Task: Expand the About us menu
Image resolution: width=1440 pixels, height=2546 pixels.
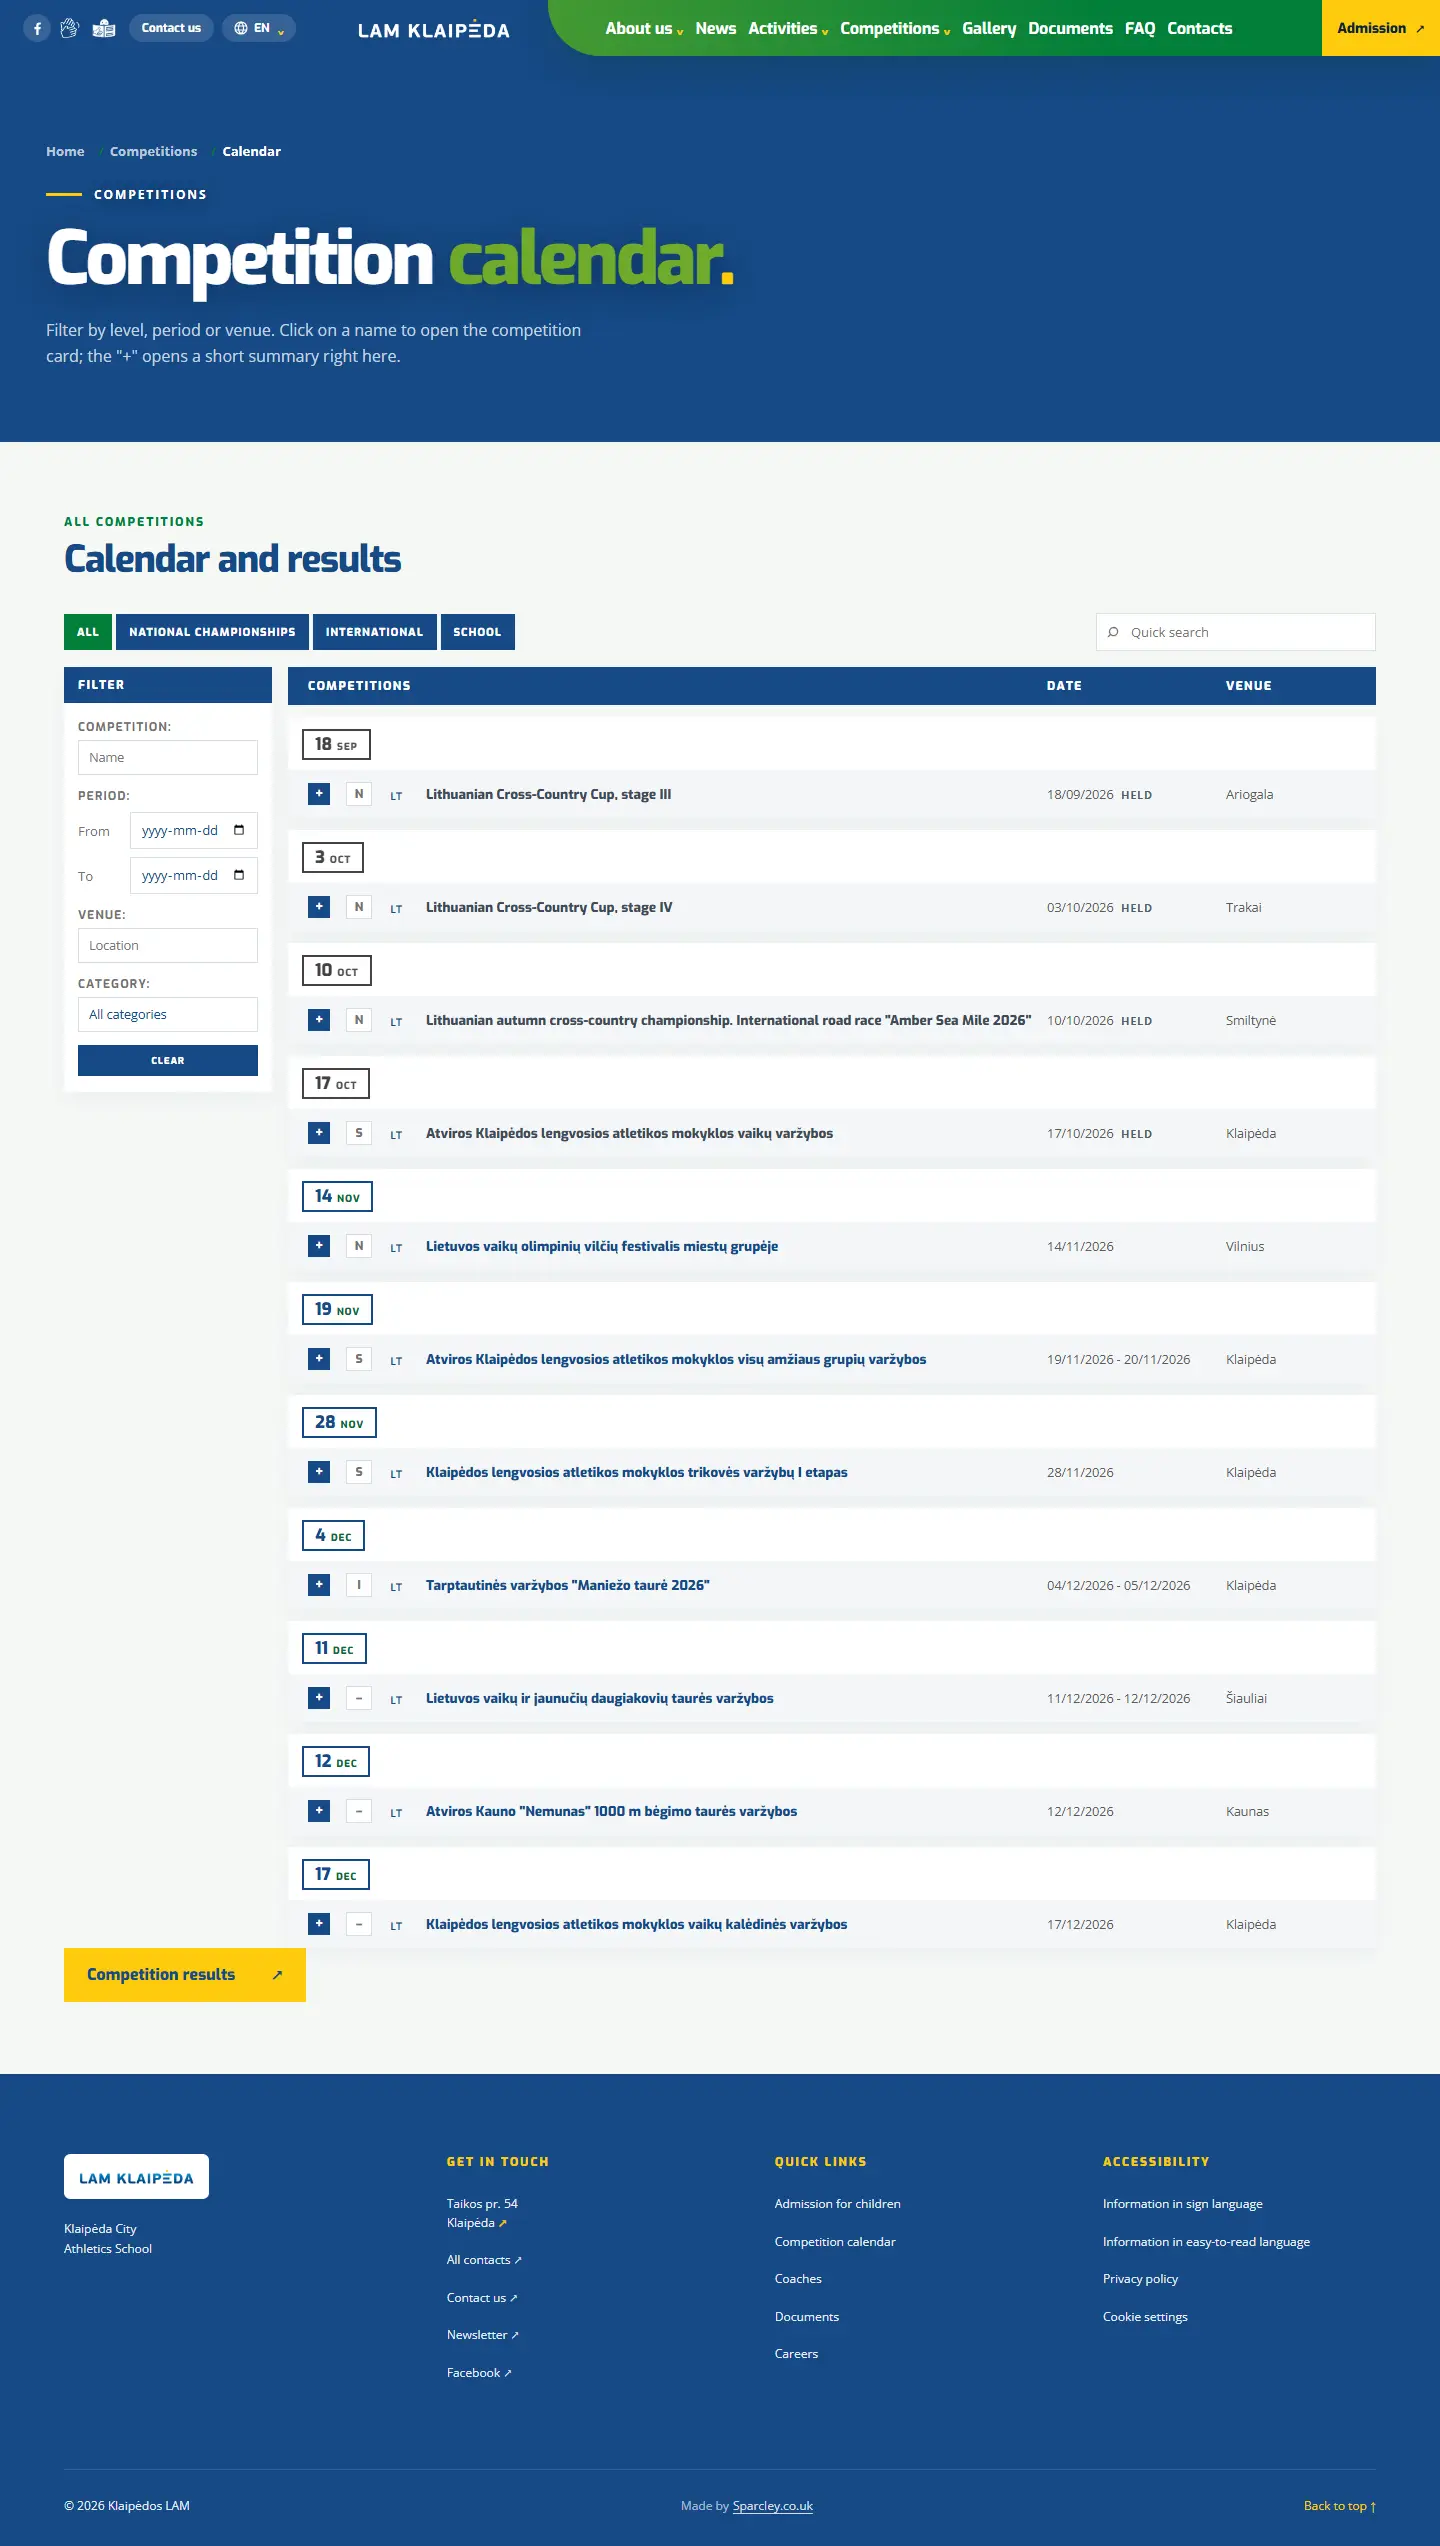Action: 644,28
